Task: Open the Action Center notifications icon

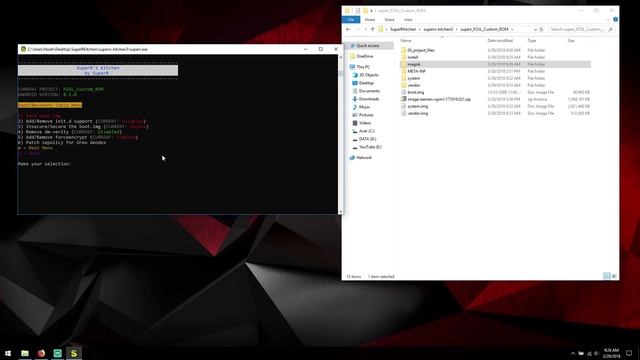Action: coord(629,353)
